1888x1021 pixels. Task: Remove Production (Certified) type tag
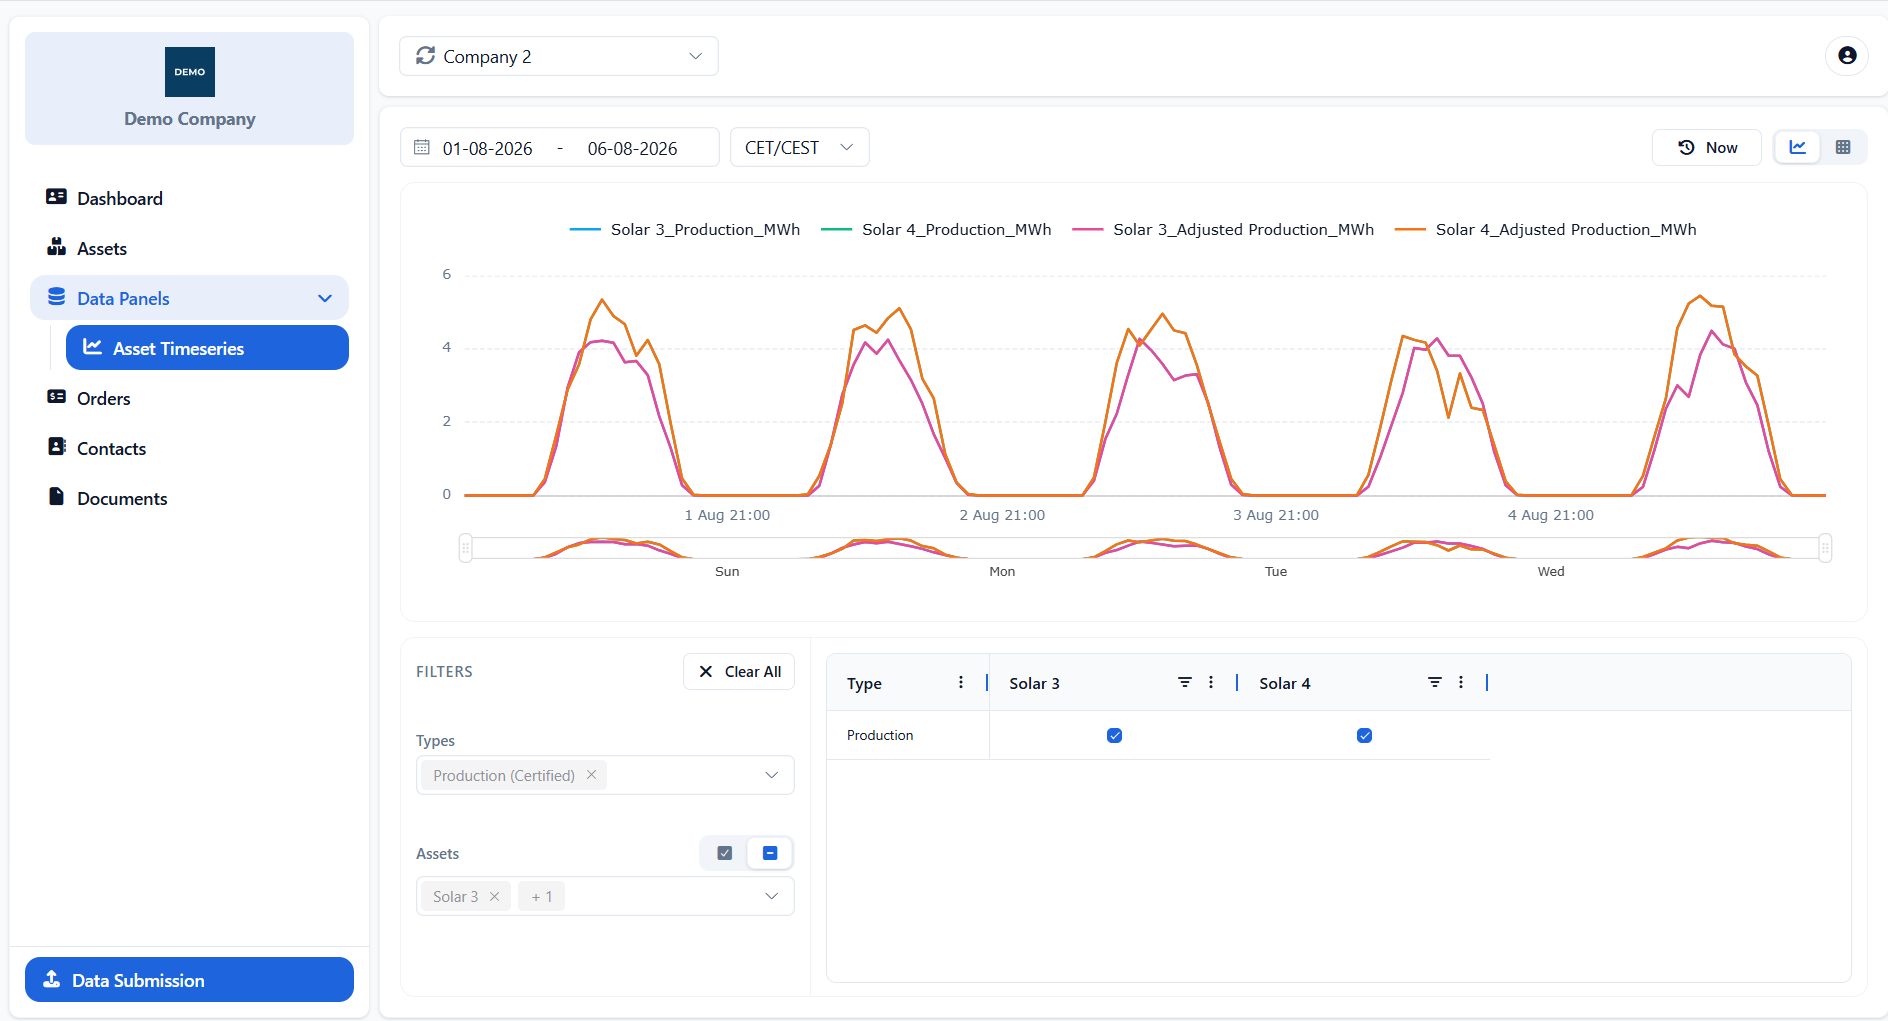[x=591, y=775]
